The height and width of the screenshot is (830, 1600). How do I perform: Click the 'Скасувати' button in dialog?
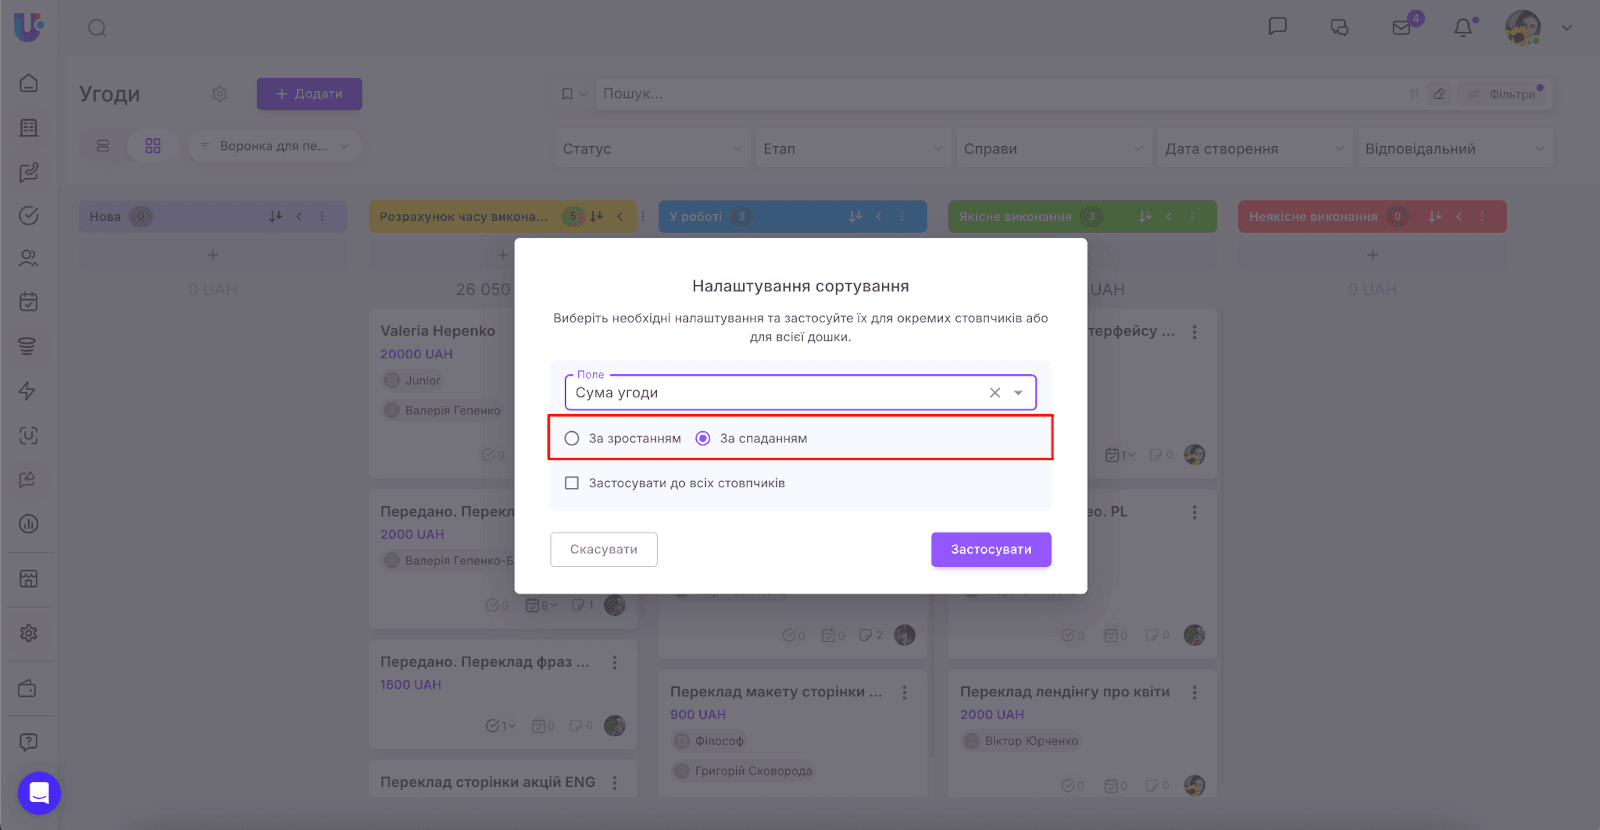[x=604, y=549]
